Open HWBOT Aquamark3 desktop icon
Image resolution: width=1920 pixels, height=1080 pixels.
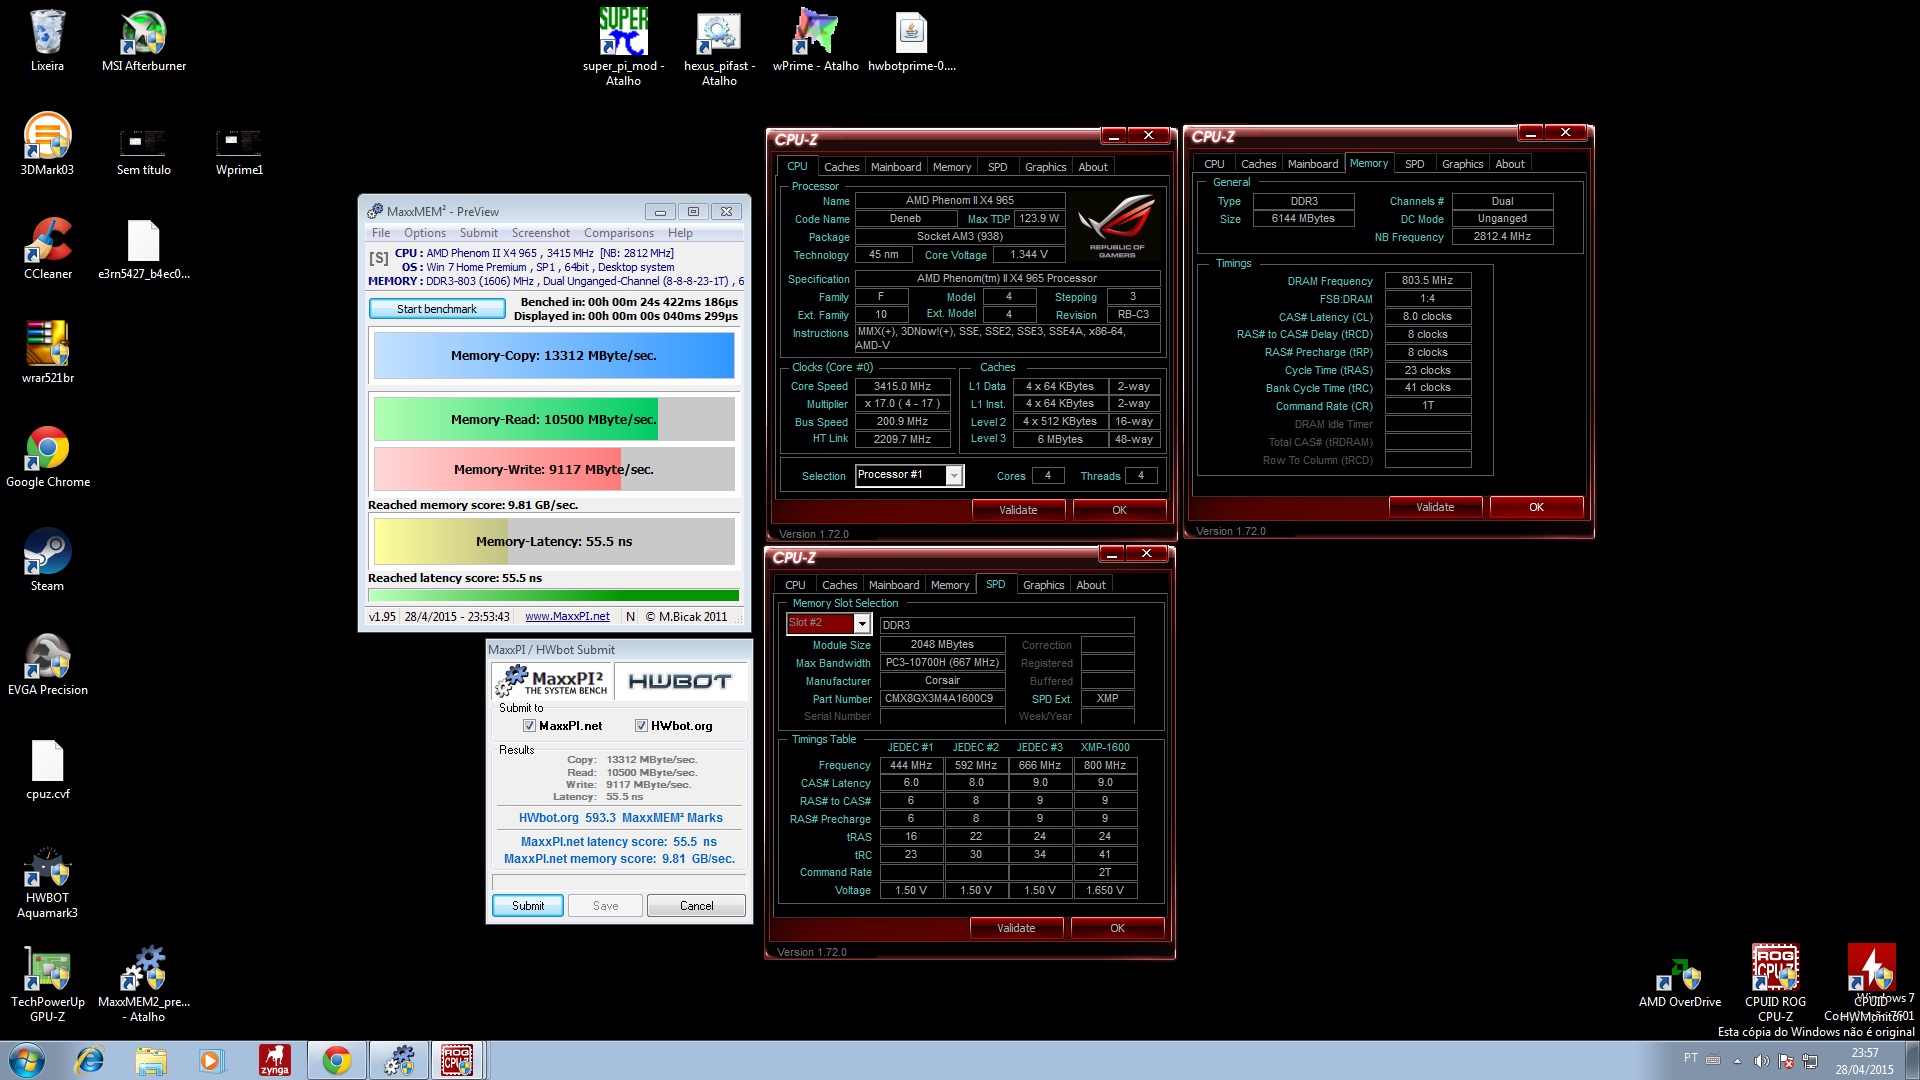pyautogui.click(x=47, y=882)
